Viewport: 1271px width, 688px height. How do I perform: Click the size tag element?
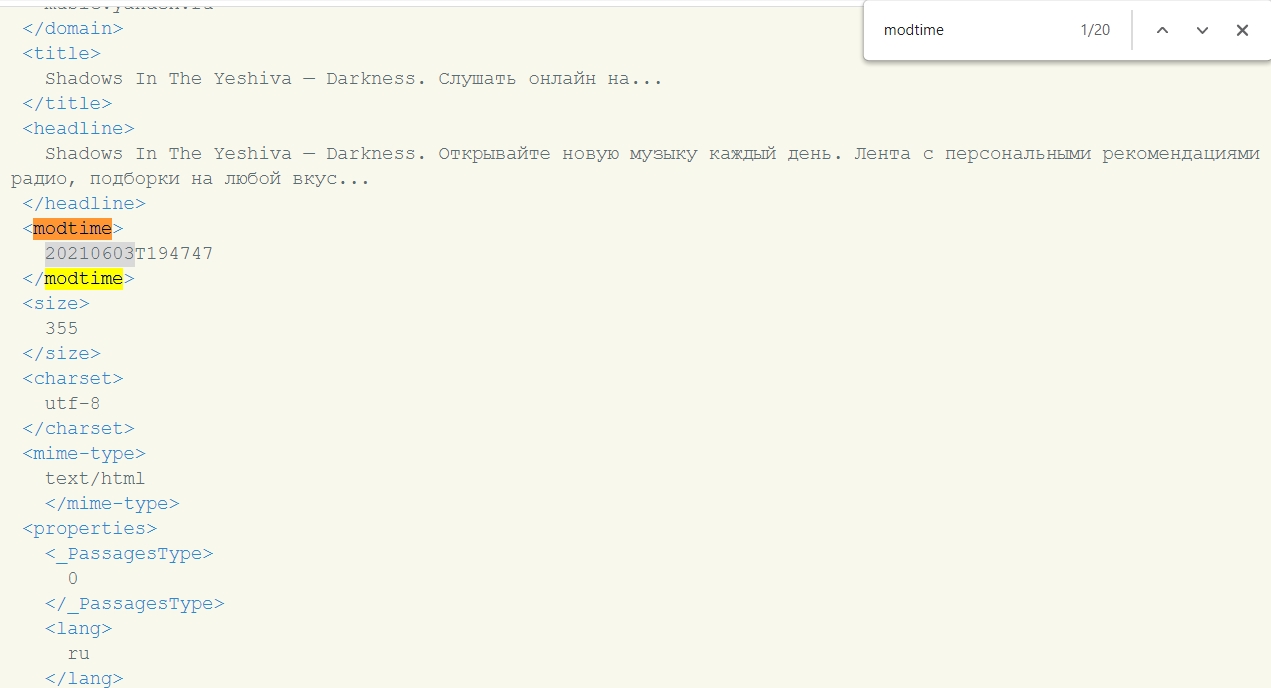(55, 303)
